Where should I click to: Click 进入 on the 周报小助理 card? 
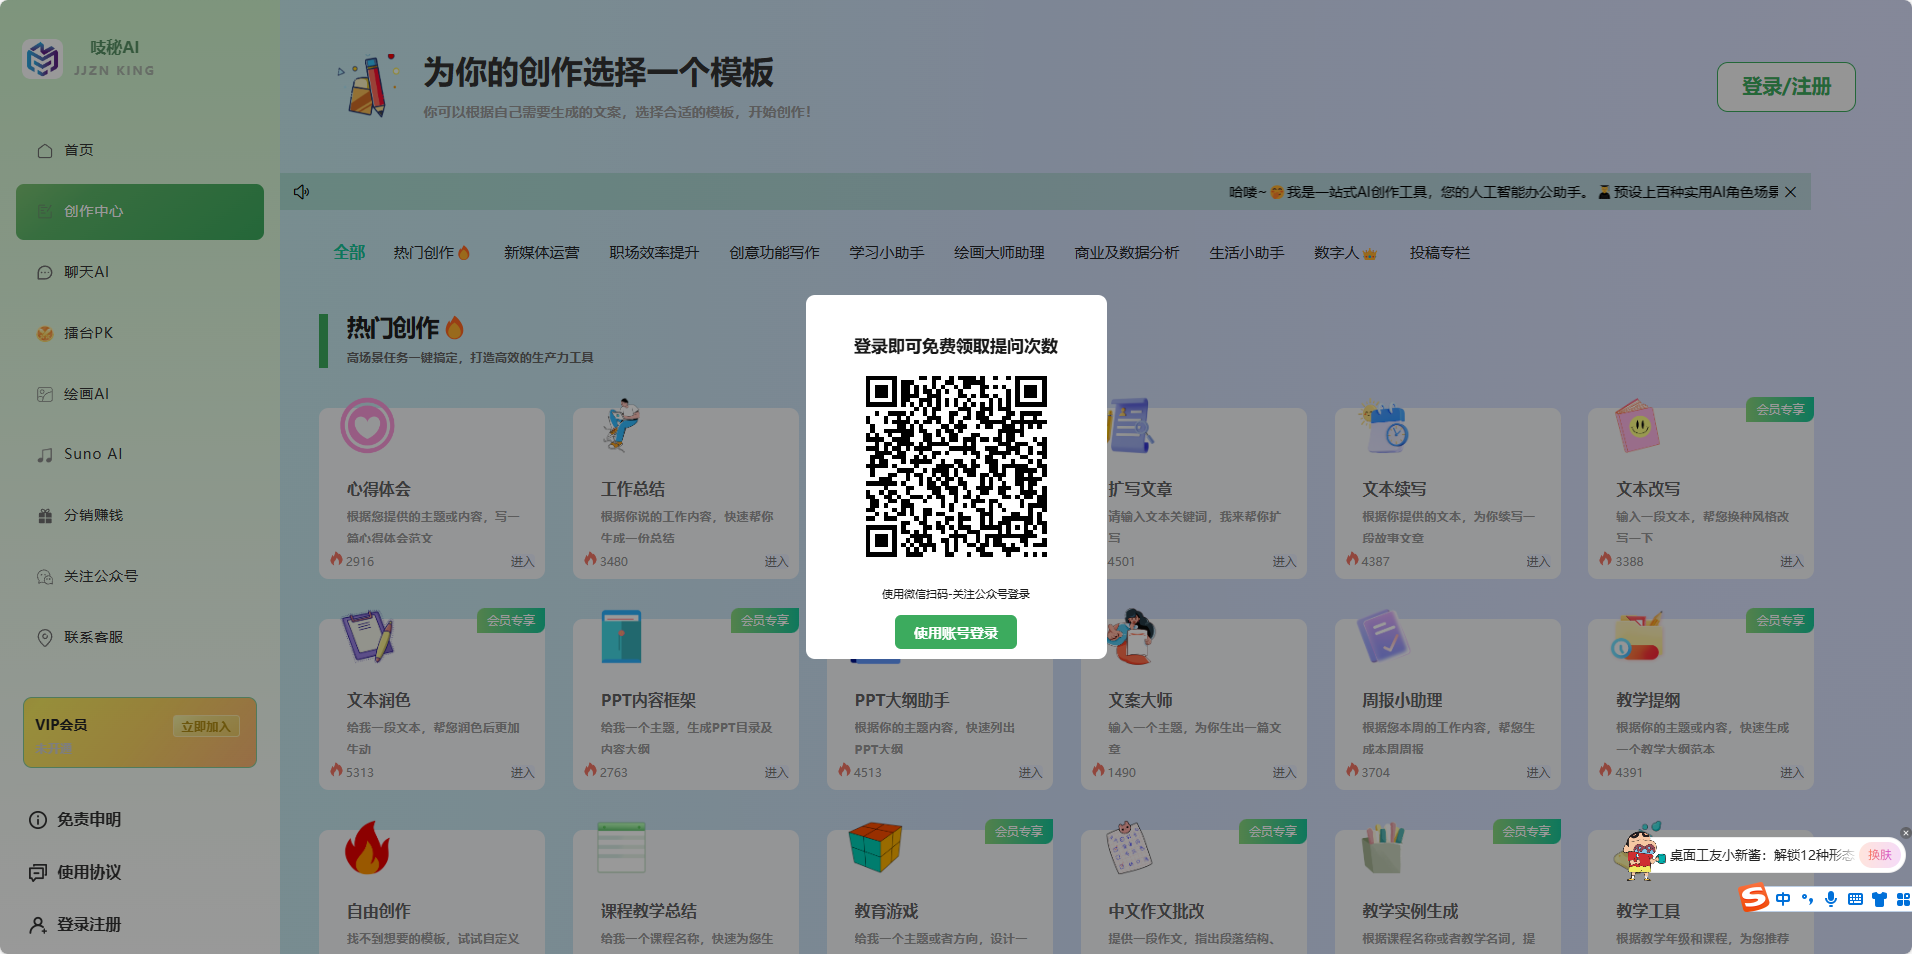point(1538,773)
